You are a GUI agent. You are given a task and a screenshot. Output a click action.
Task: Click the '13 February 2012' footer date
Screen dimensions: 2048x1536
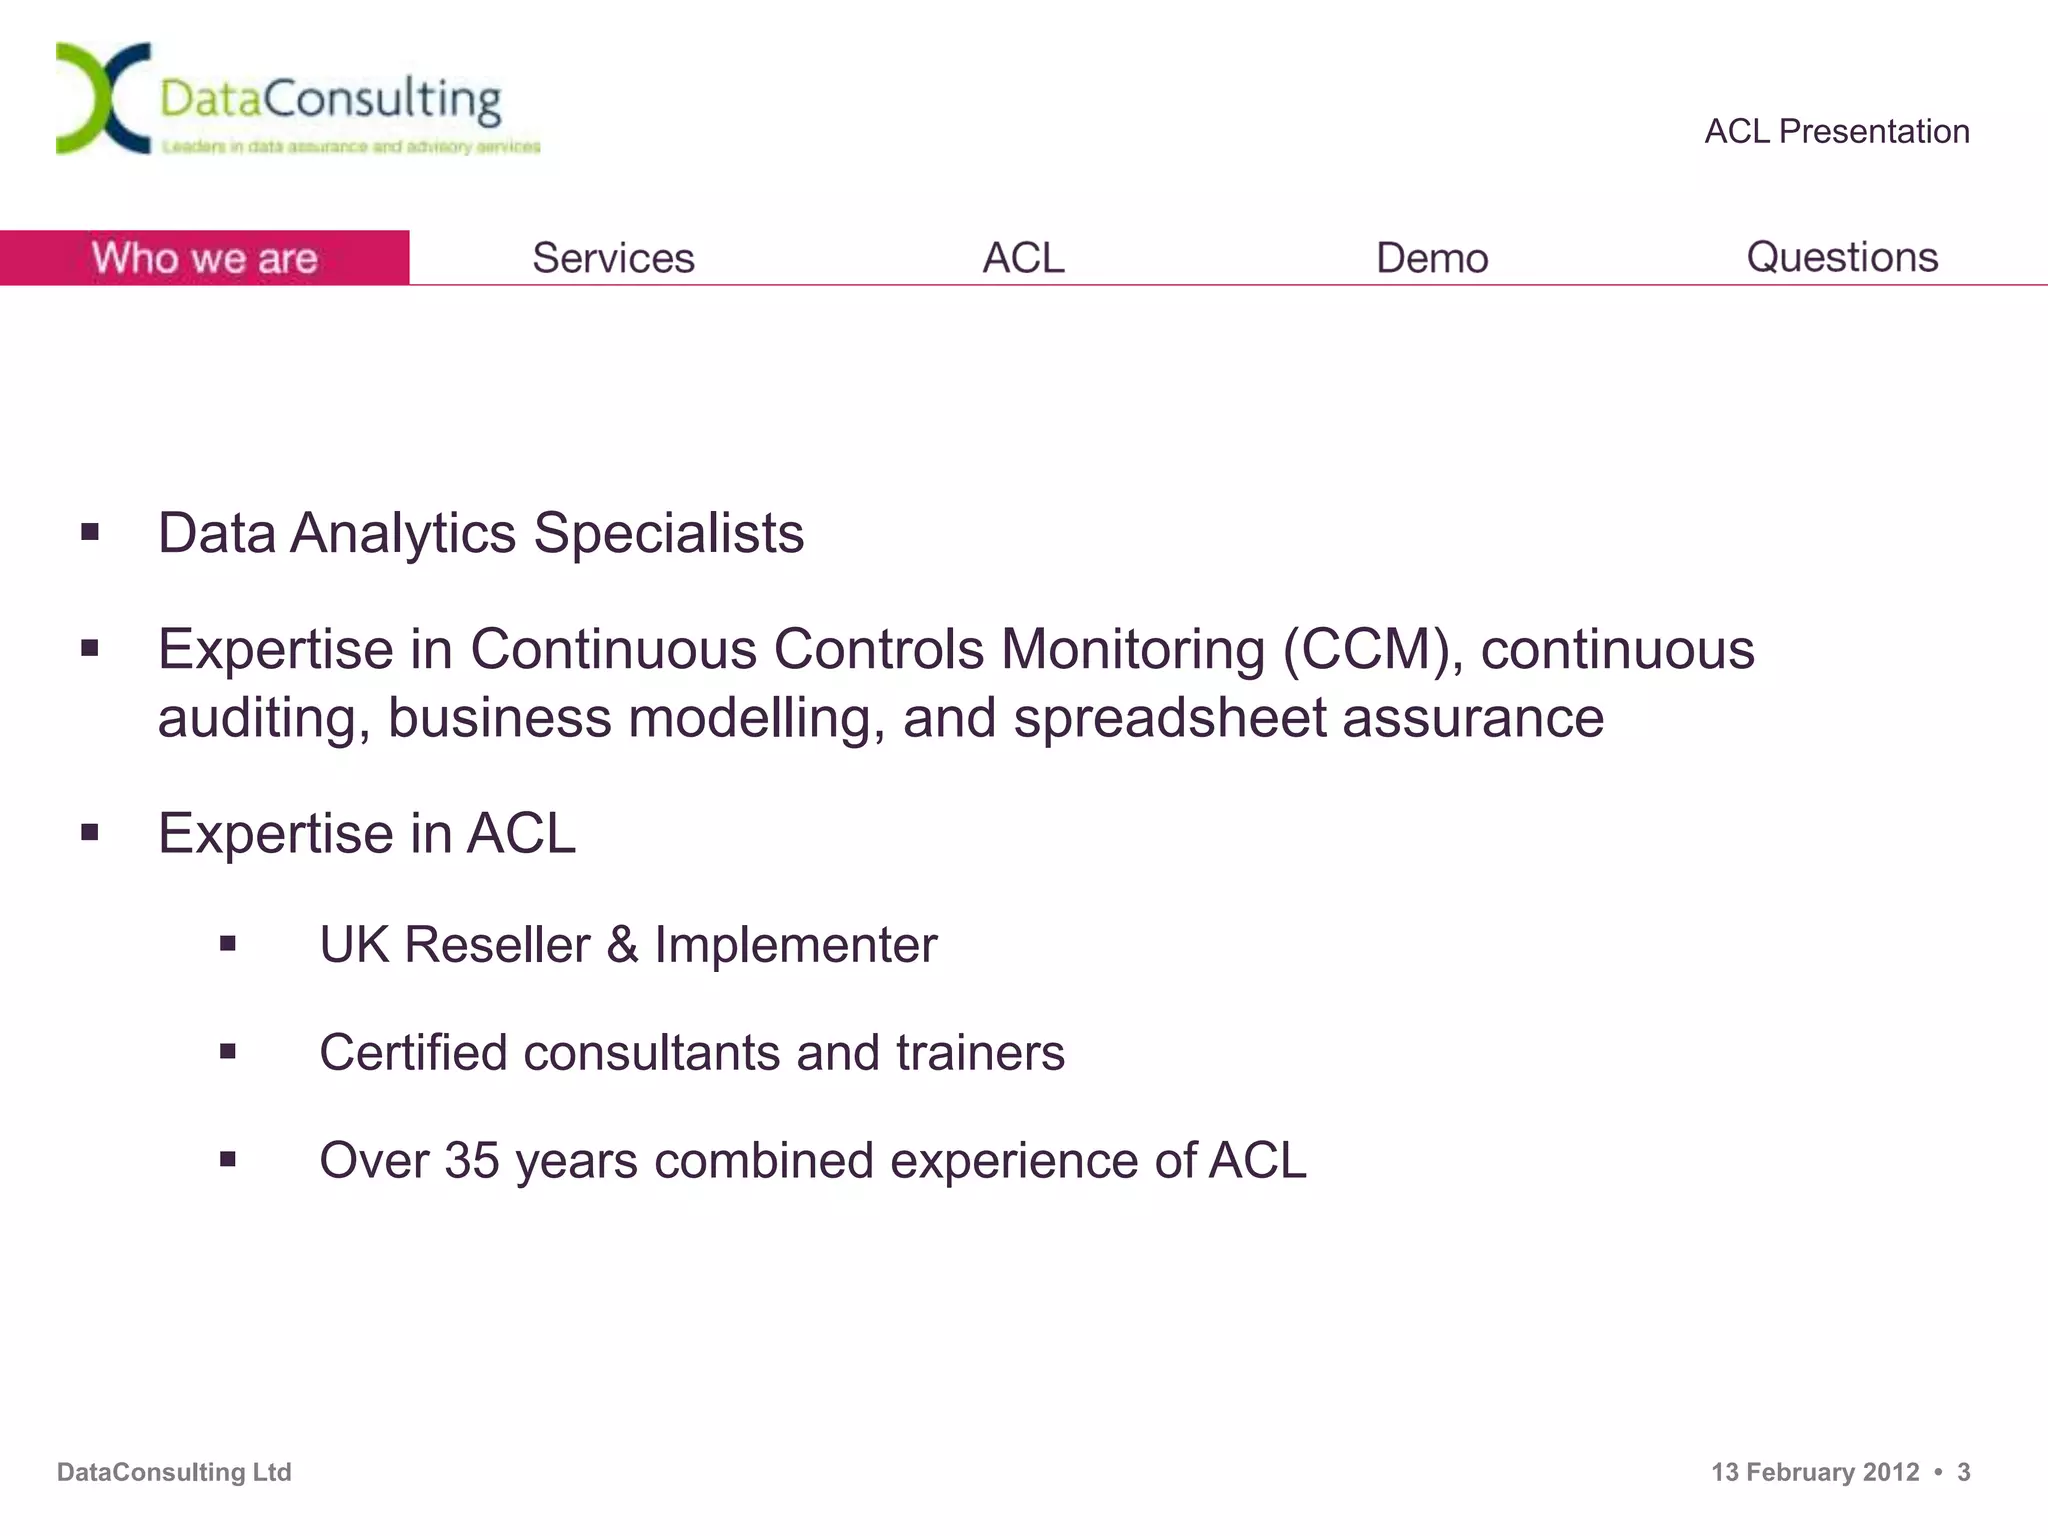click(1815, 1472)
